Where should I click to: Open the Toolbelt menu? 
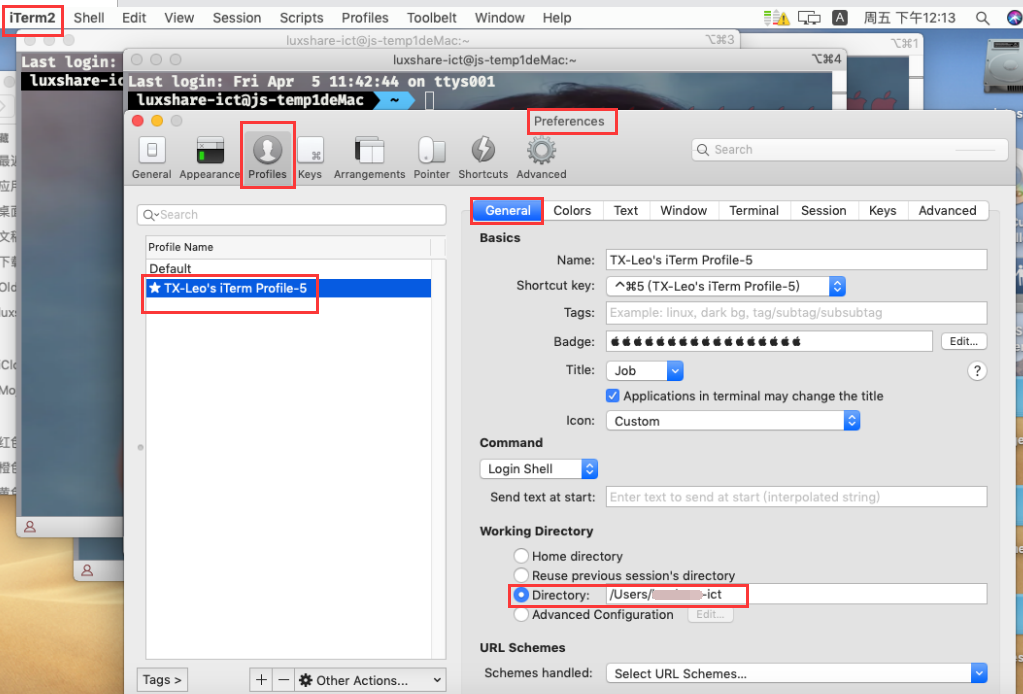click(432, 18)
